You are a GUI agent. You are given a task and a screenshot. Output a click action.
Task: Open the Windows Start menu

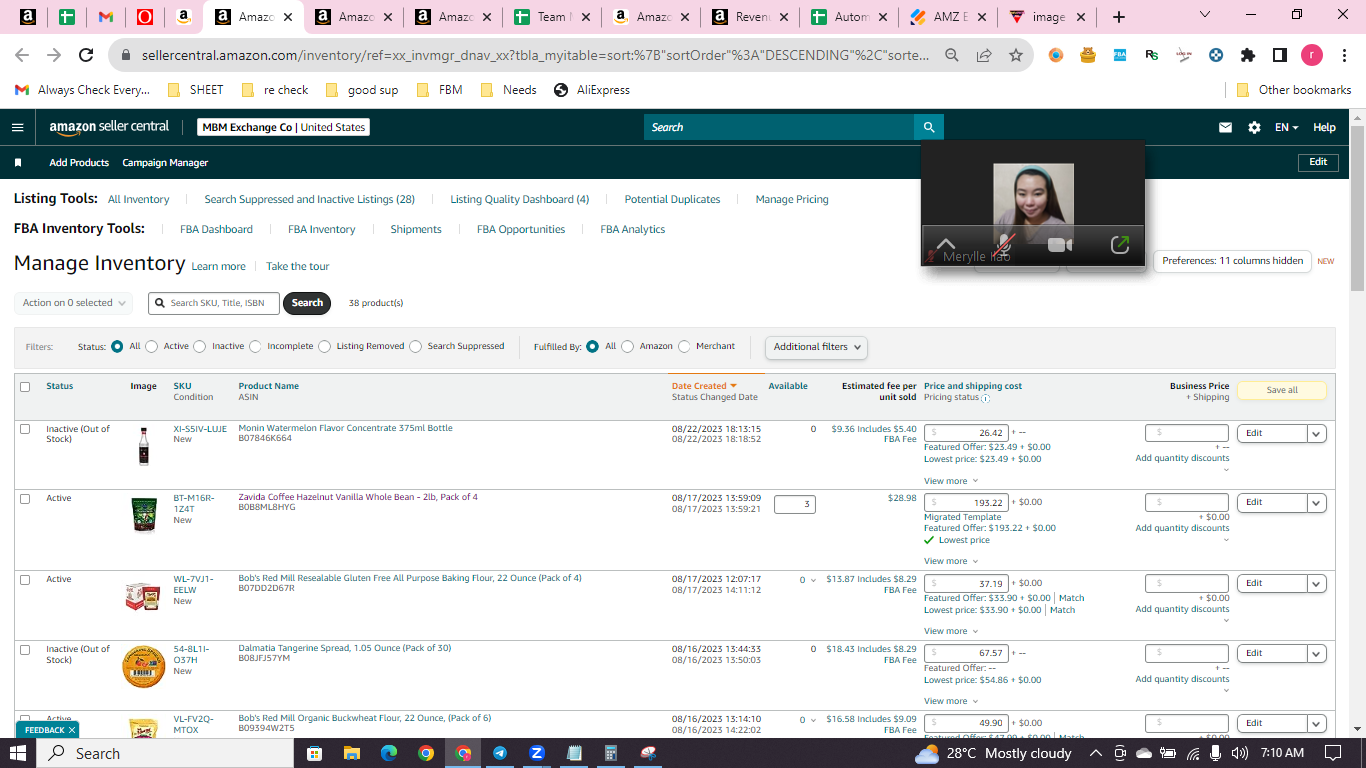[x=19, y=753]
